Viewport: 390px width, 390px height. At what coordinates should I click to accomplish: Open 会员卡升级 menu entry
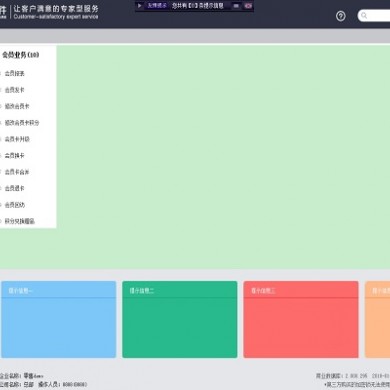(x=17, y=139)
